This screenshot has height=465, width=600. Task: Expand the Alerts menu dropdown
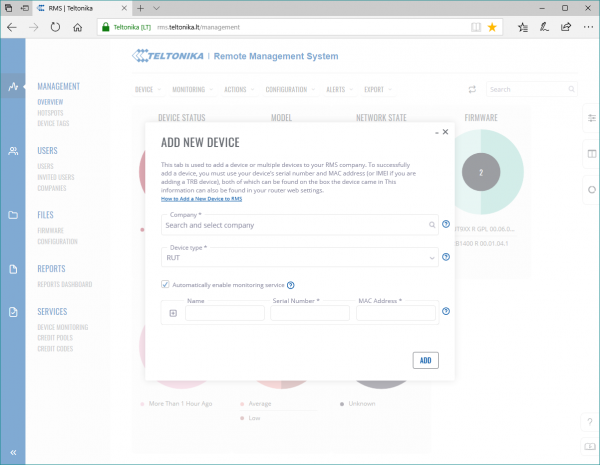tap(339, 90)
